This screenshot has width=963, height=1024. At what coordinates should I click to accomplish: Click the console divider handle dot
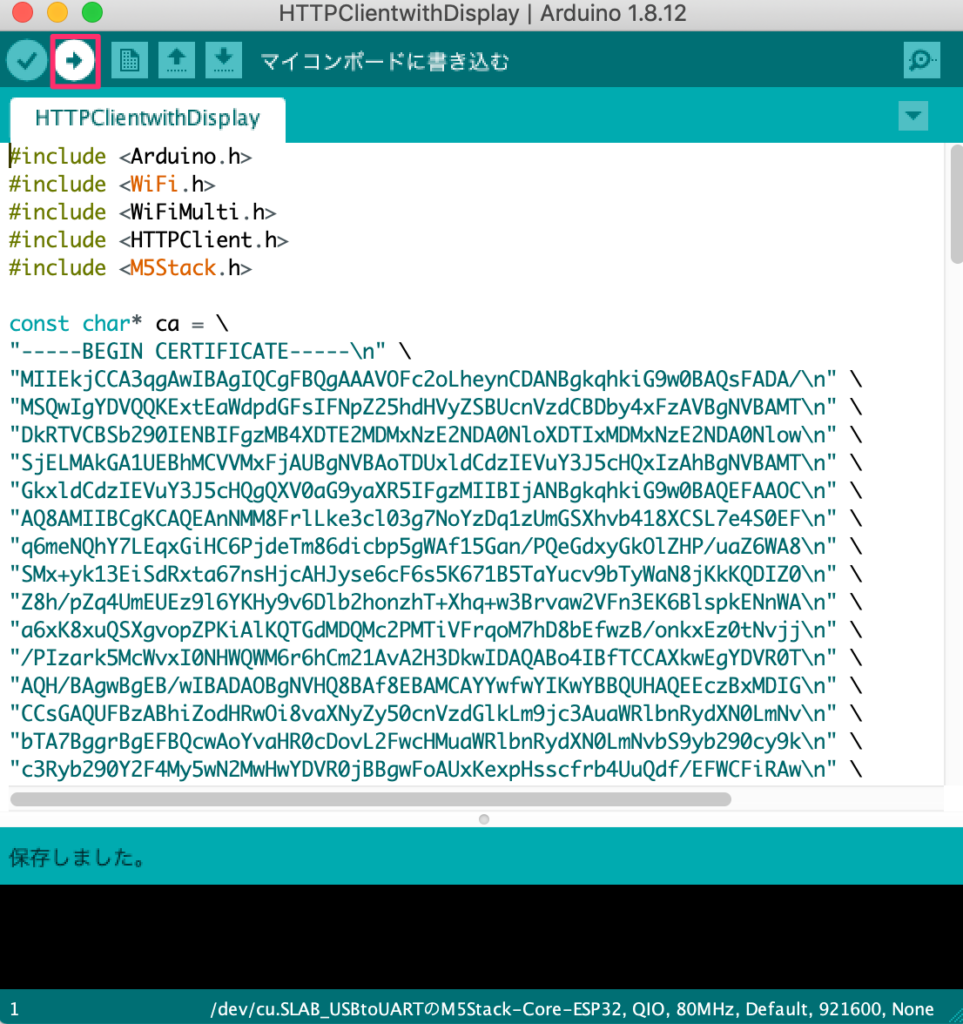(484, 819)
